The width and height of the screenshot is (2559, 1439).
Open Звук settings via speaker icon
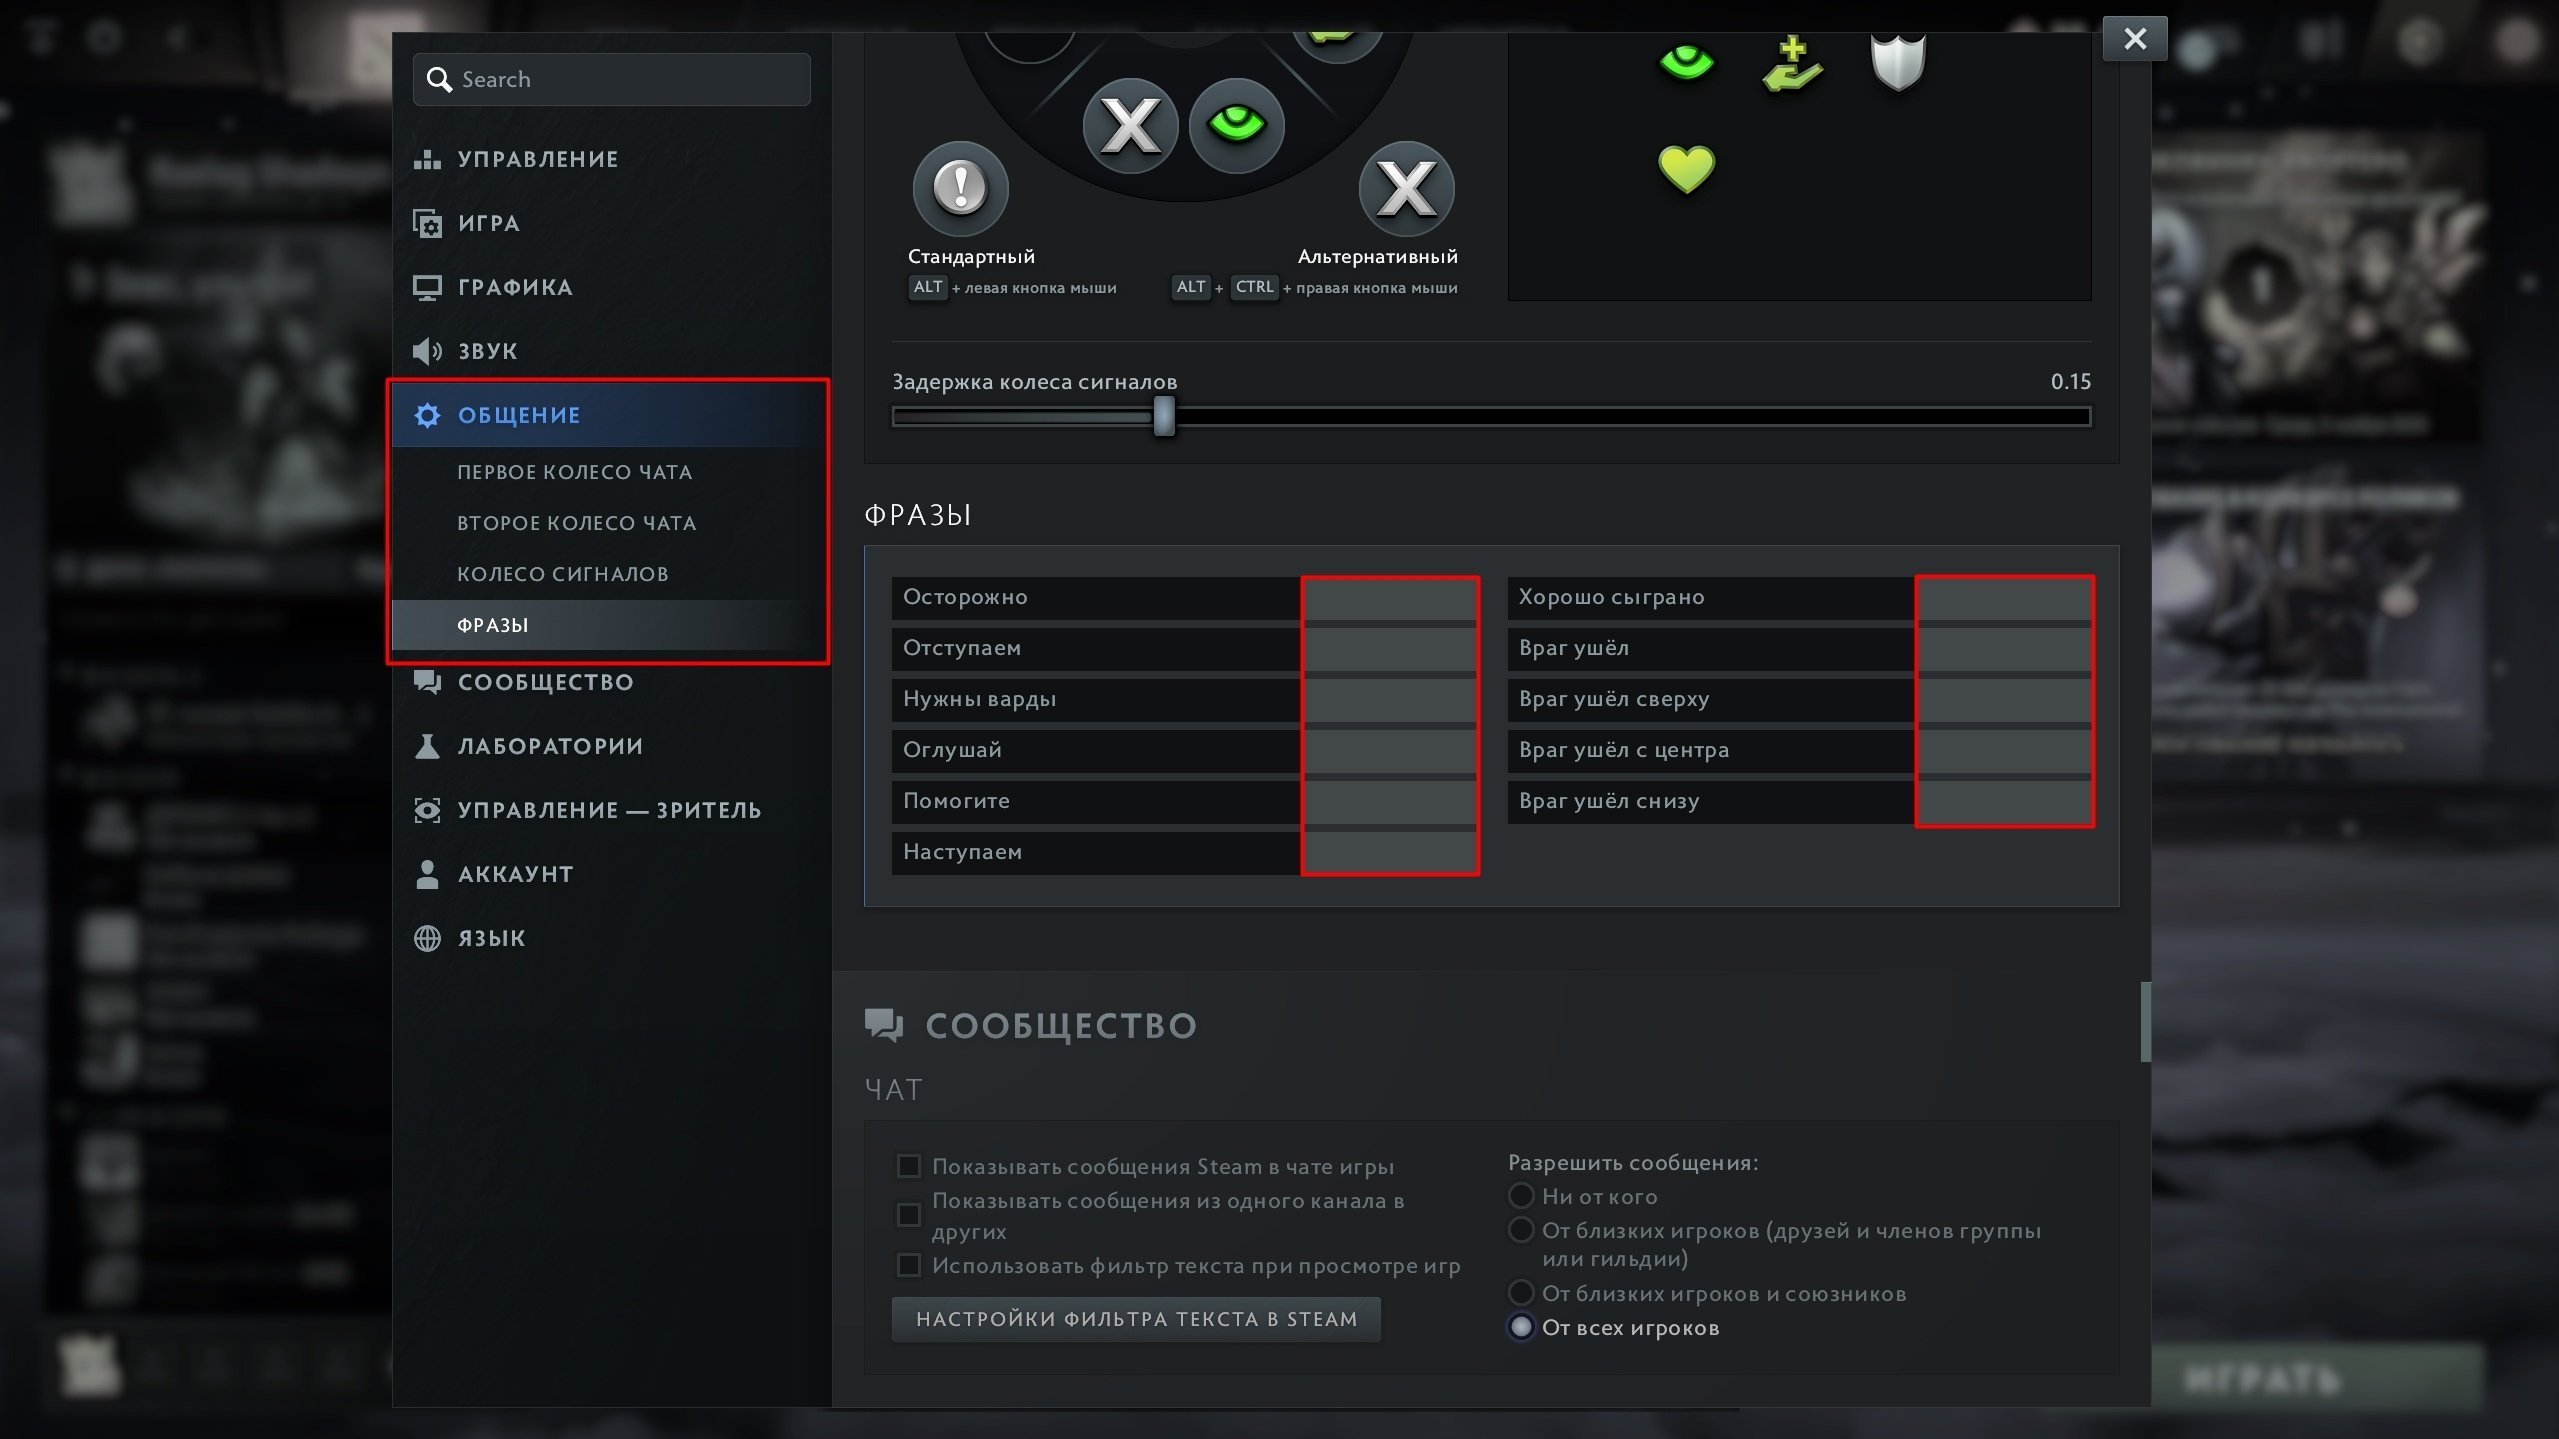427,352
